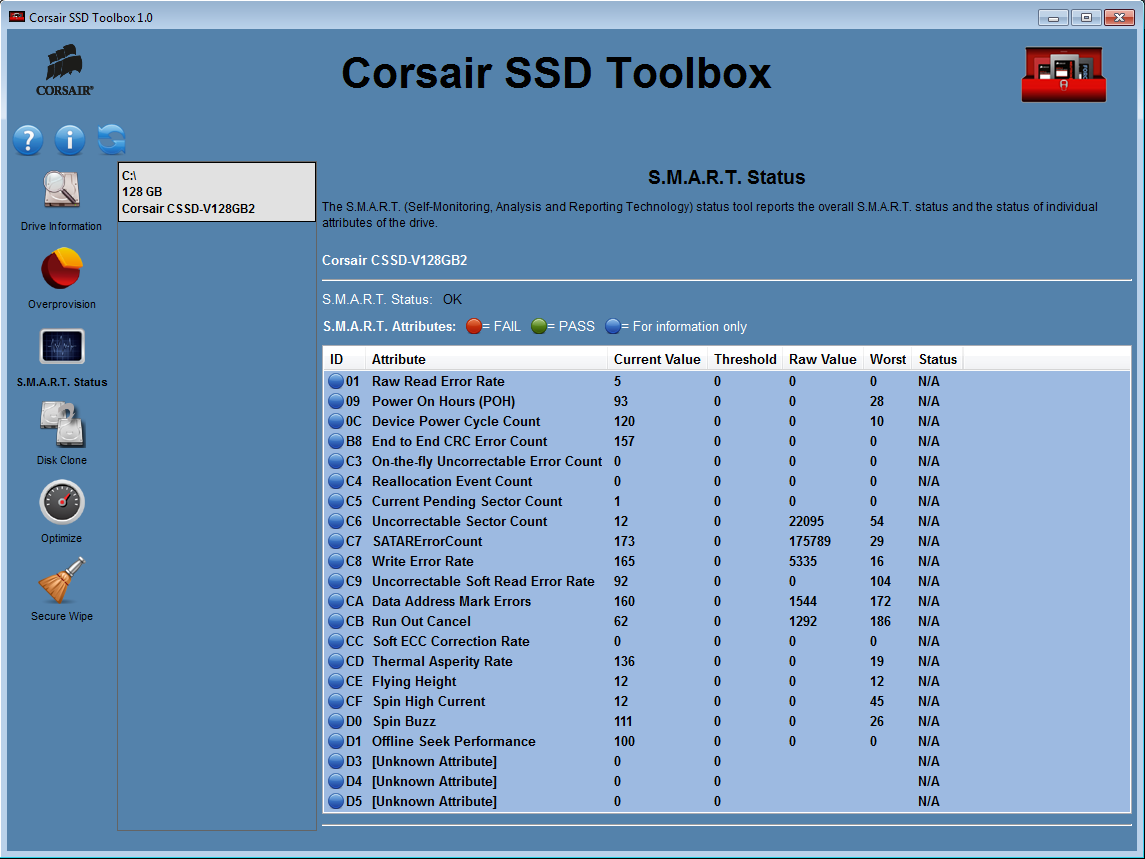Screen dimensions: 1145x859
Task: Click the red toolbox icon
Action: pyautogui.click(x=1063, y=75)
